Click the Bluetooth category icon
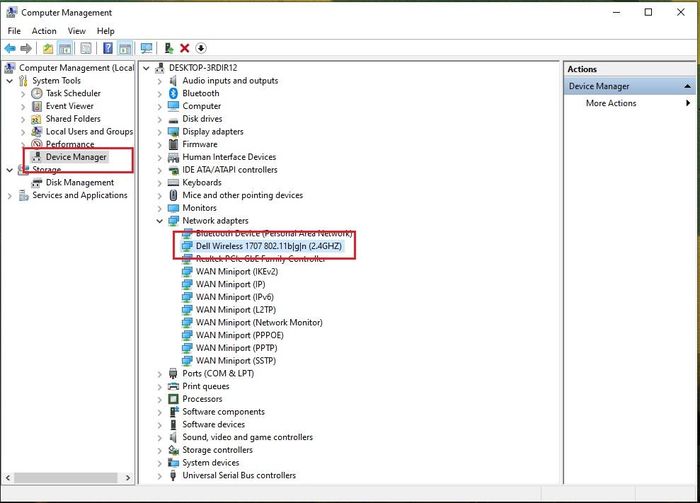The width and height of the screenshot is (700, 503). coord(173,93)
